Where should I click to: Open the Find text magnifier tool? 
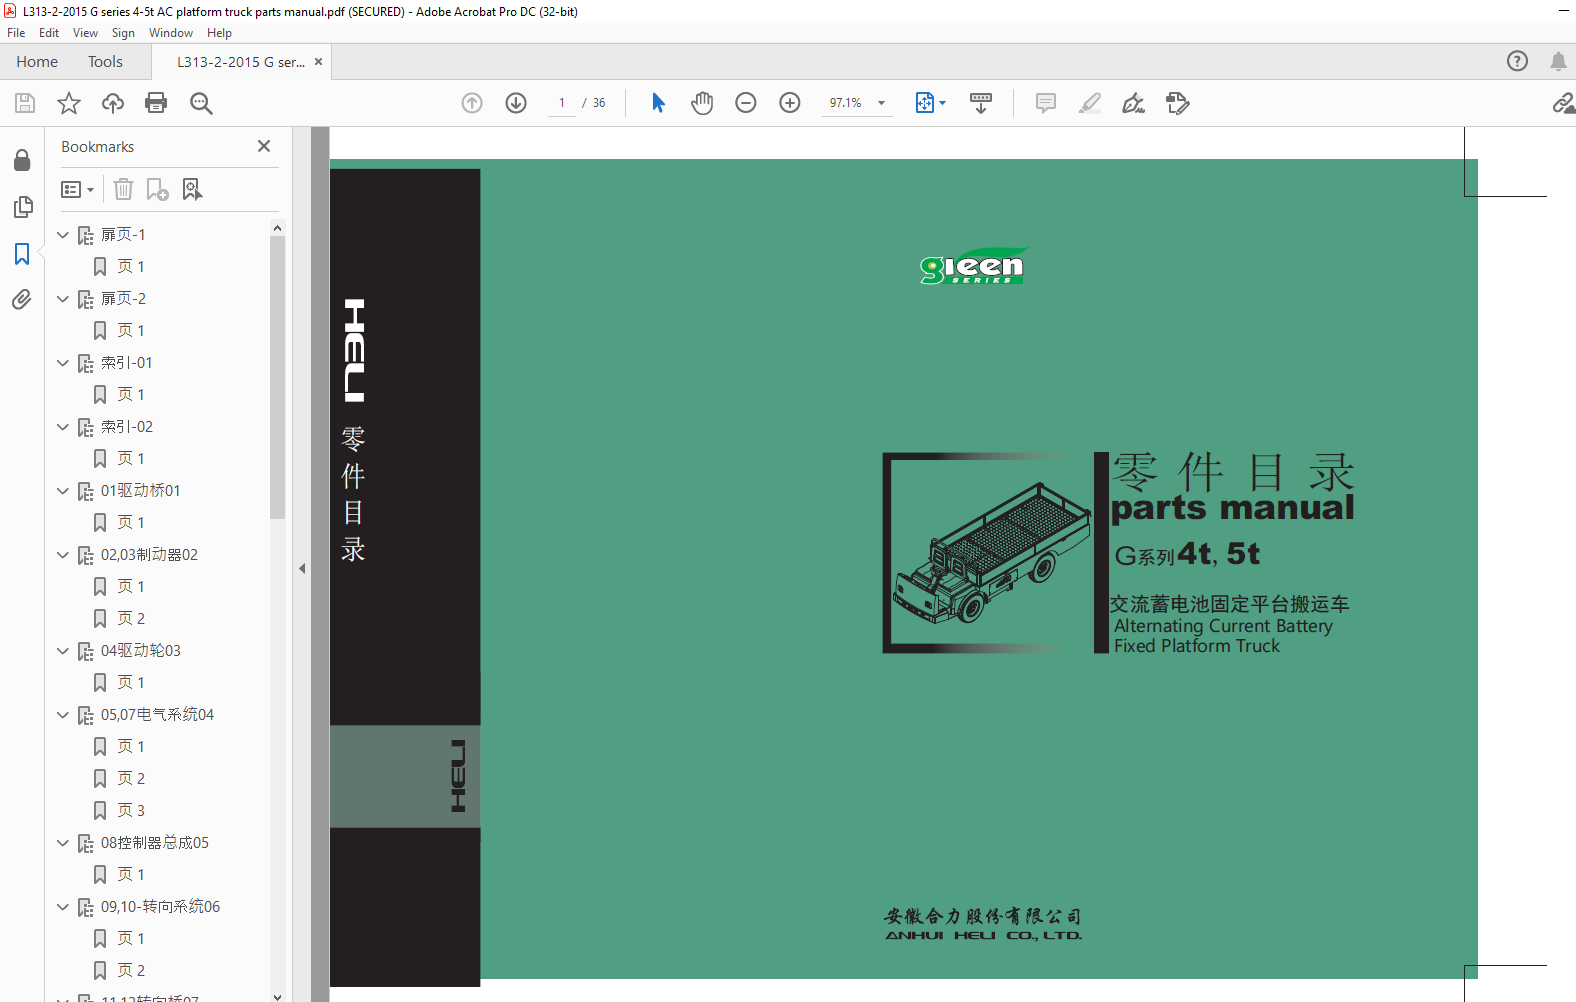pyautogui.click(x=201, y=103)
